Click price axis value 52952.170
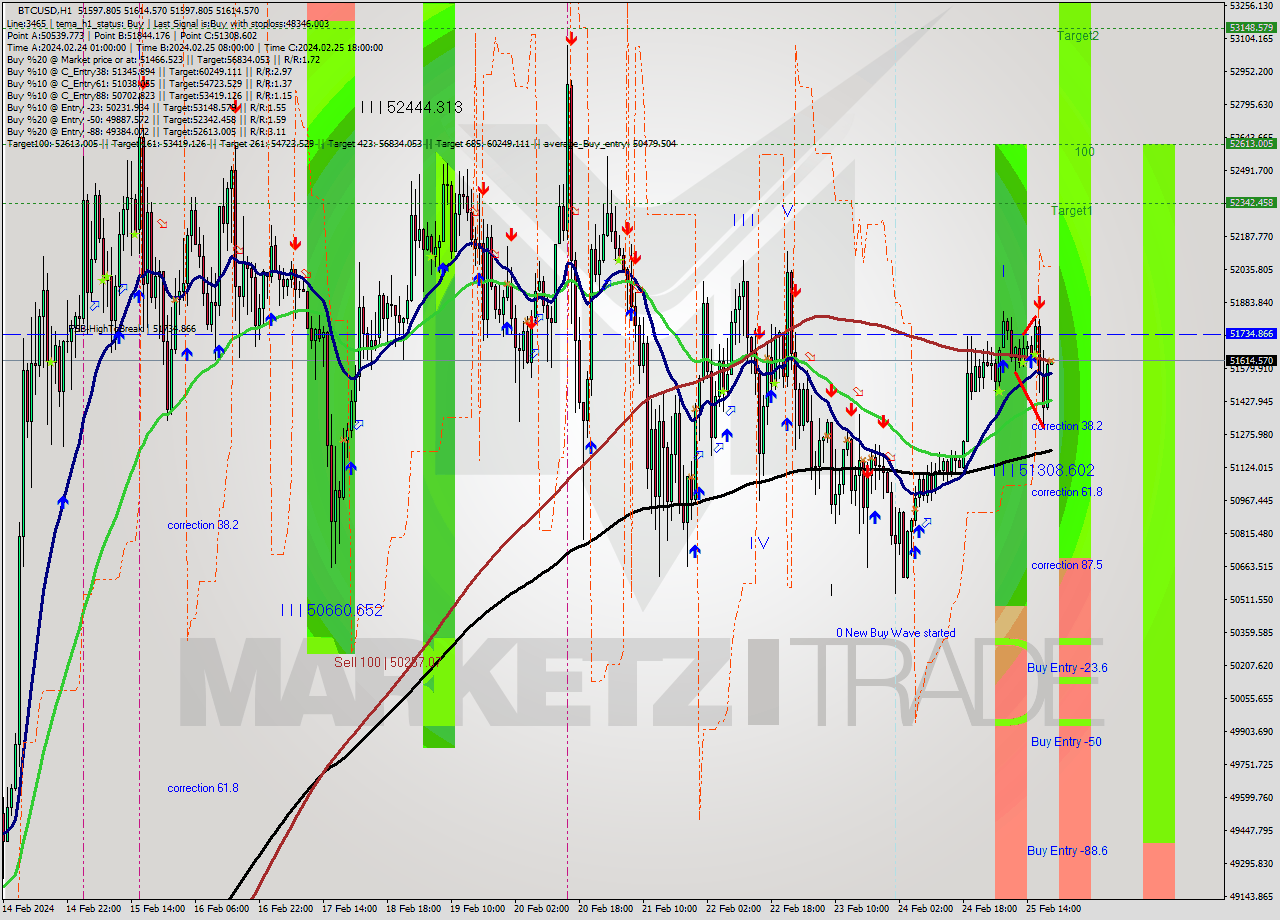The height and width of the screenshot is (920, 1280). (x=1251, y=72)
